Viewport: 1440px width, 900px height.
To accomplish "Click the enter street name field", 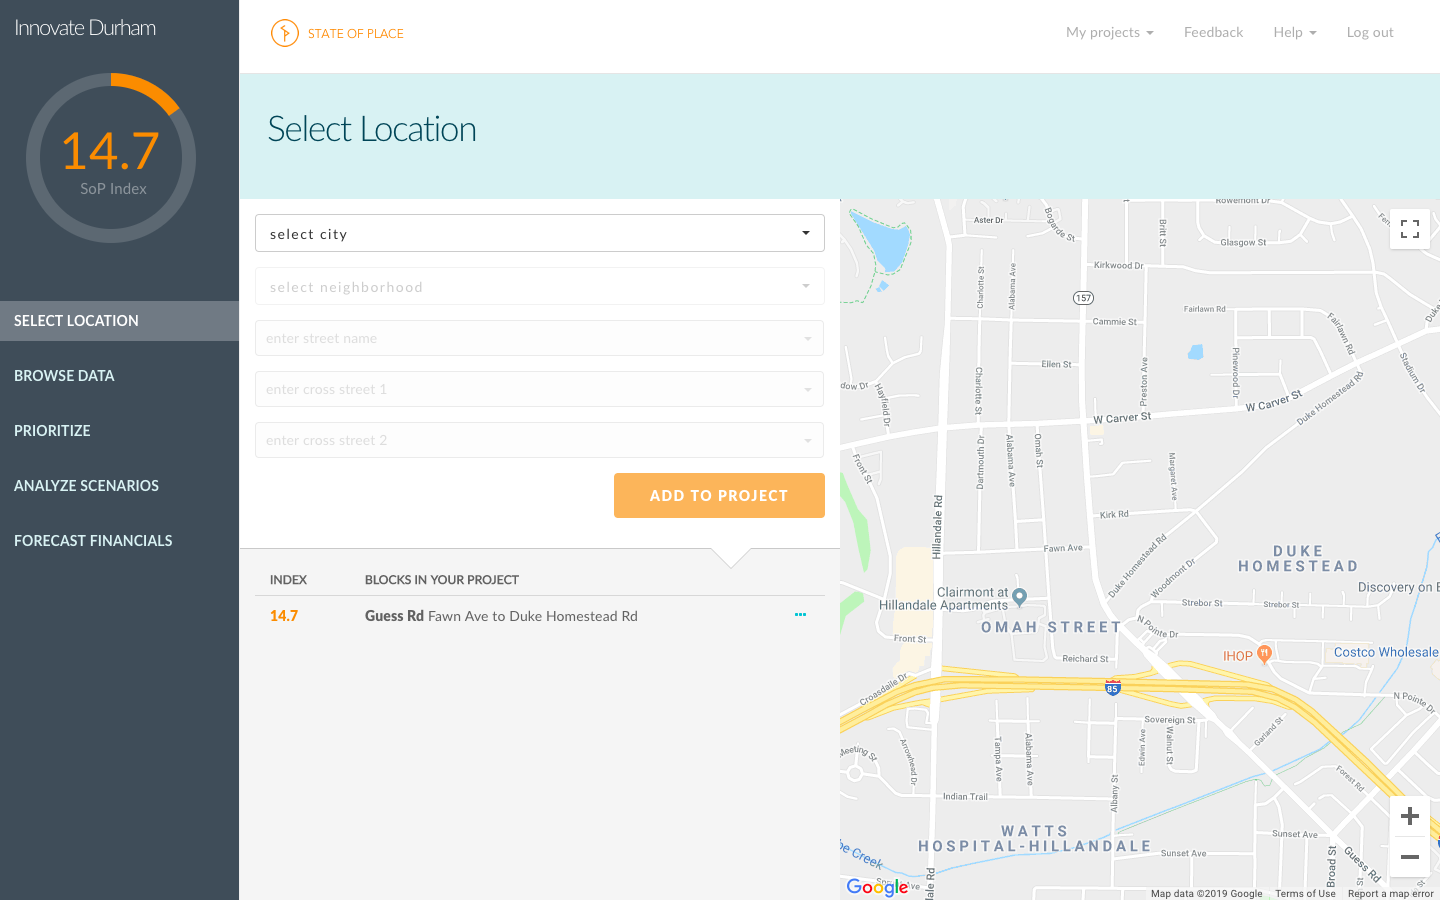I will (x=540, y=338).
